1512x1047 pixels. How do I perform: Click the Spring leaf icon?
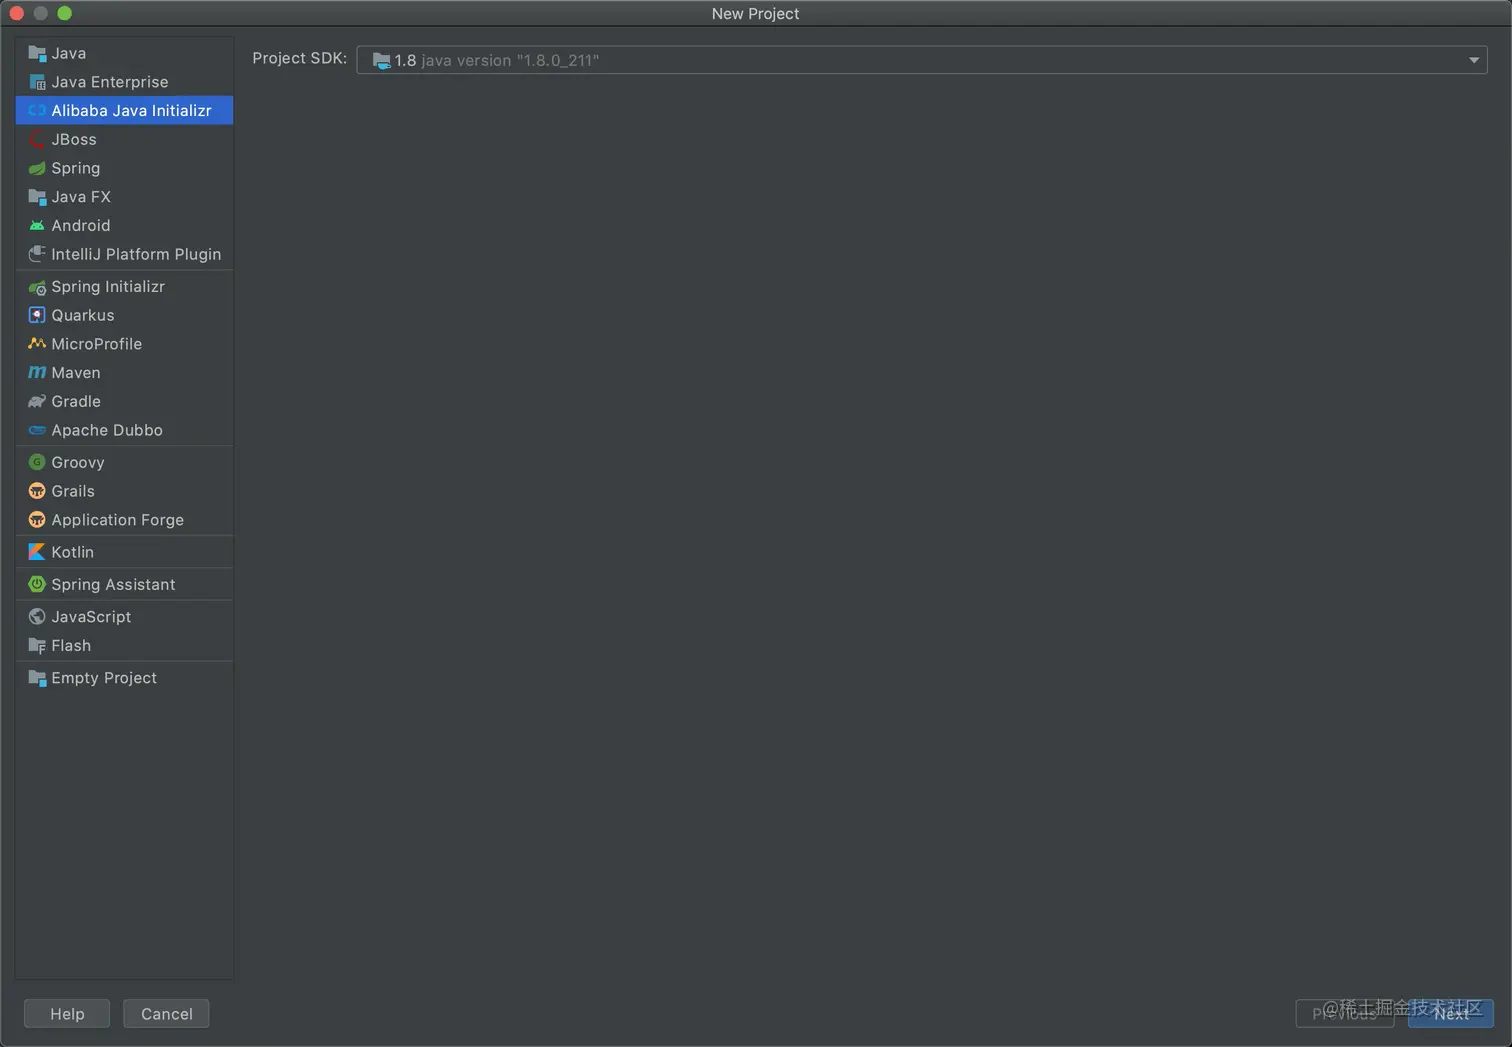pos(37,168)
